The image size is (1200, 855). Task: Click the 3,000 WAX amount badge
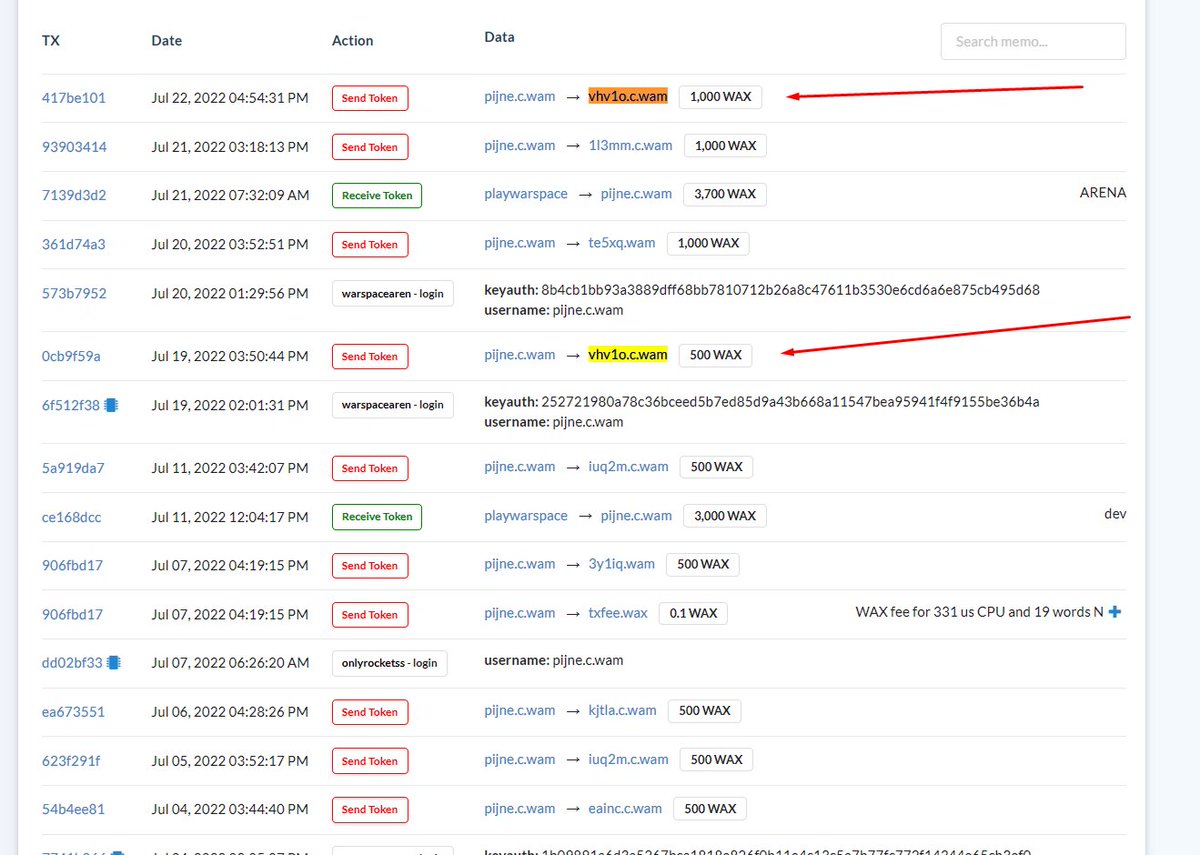click(x=725, y=516)
